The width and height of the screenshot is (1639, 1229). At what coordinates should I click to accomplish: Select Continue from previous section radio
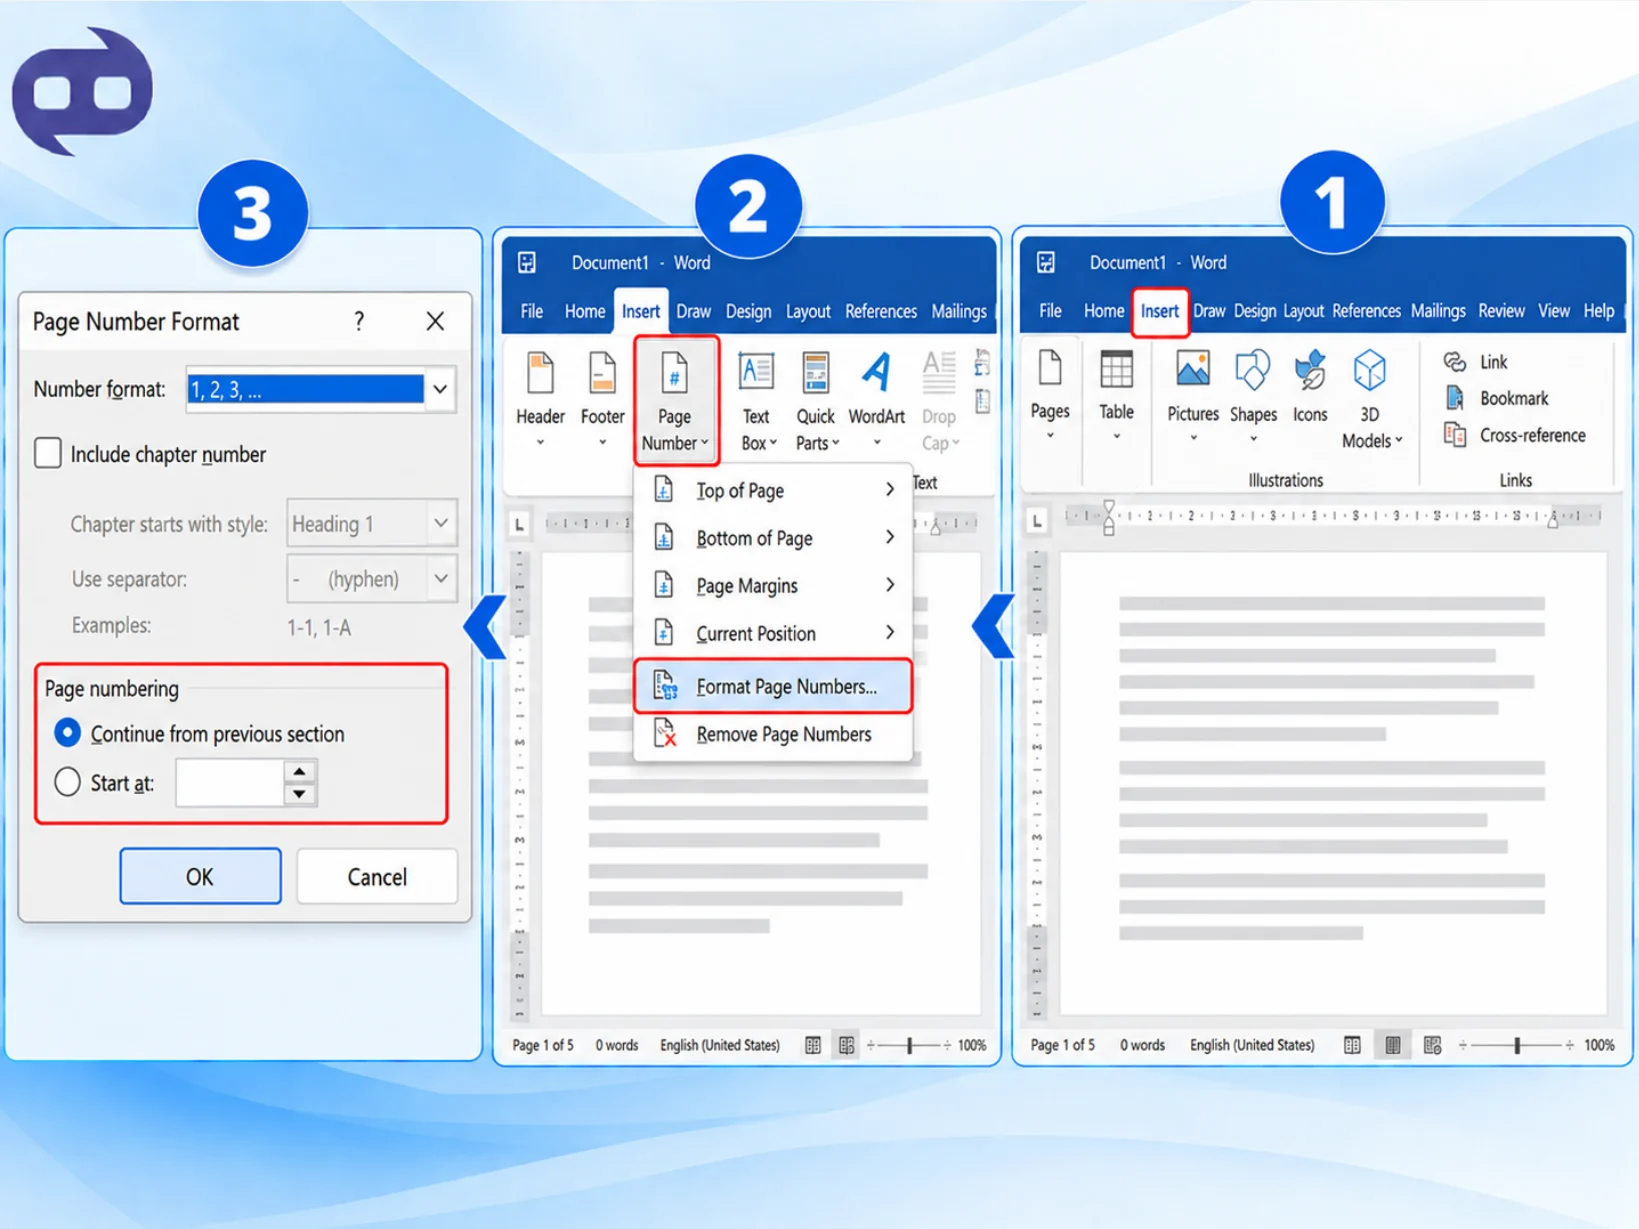point(67,733)
